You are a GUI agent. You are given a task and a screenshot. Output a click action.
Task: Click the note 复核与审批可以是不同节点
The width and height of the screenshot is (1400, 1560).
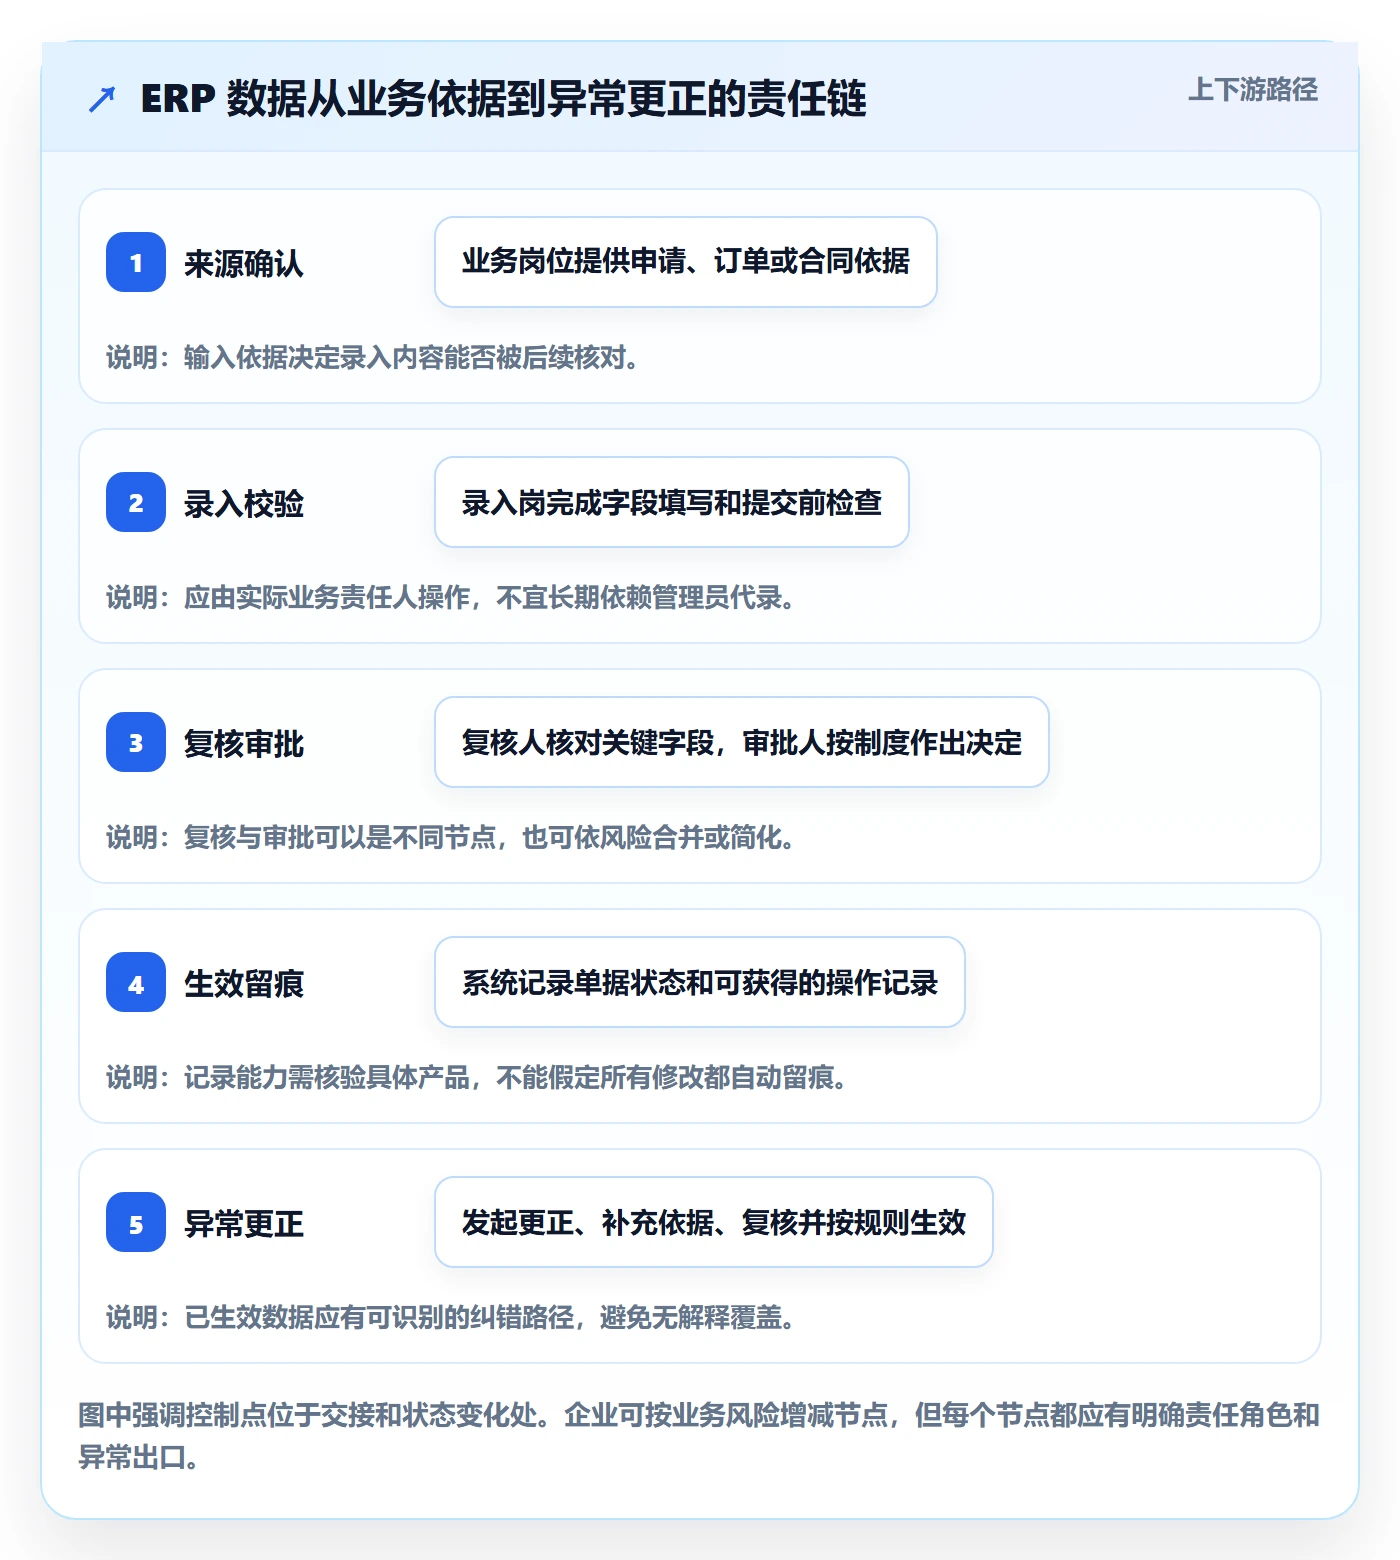(451, 837)
